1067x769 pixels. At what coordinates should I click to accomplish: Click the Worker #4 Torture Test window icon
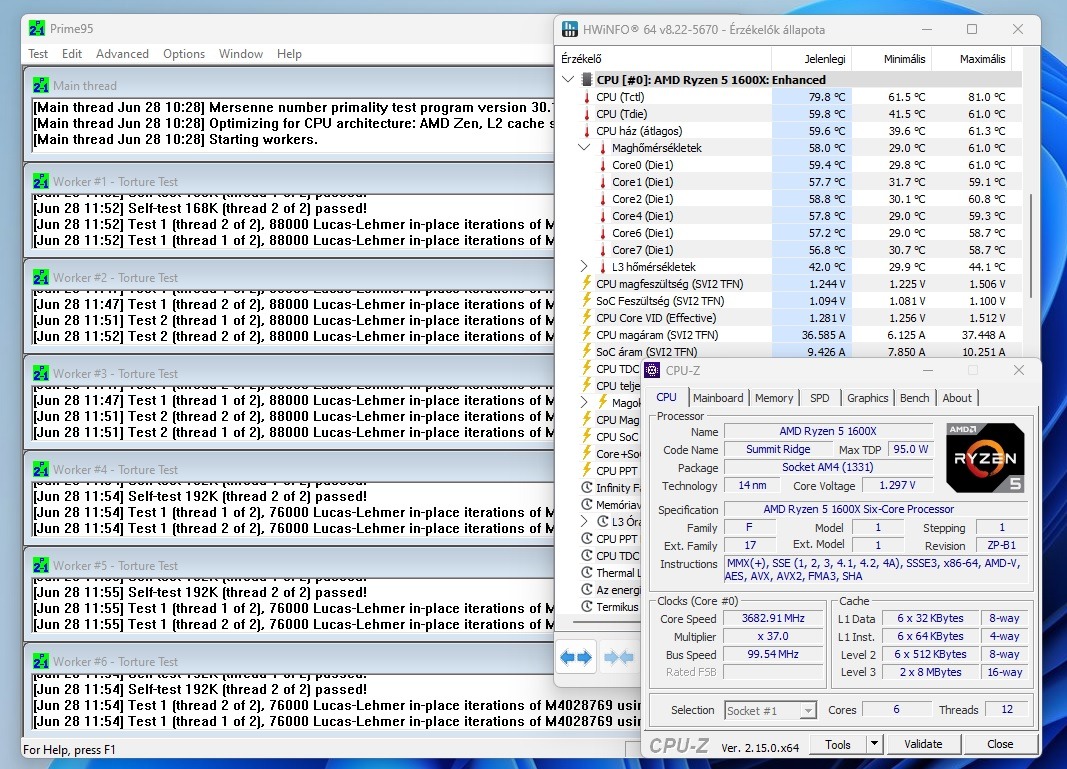click(40, 469)
